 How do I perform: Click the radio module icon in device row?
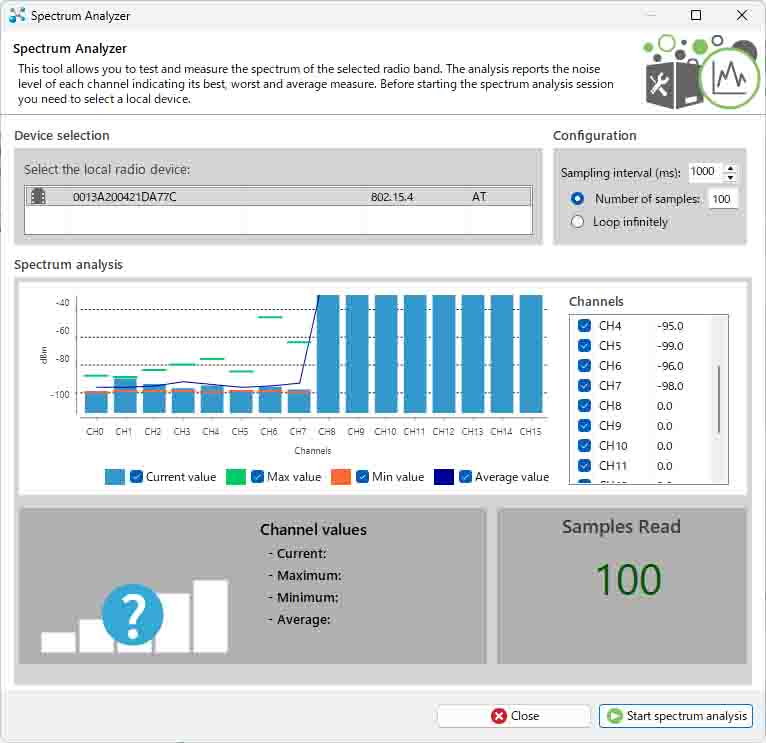coord(38,197)
